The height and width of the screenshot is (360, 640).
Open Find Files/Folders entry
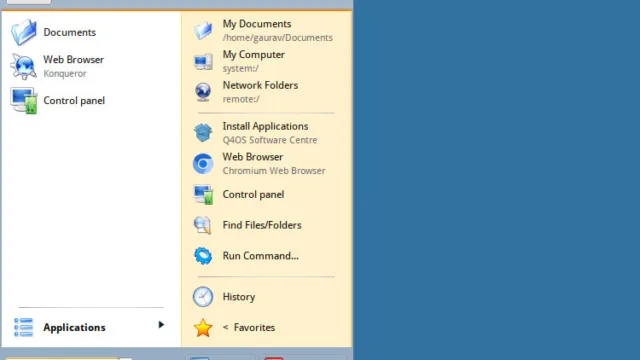click(x=267, y=225)
